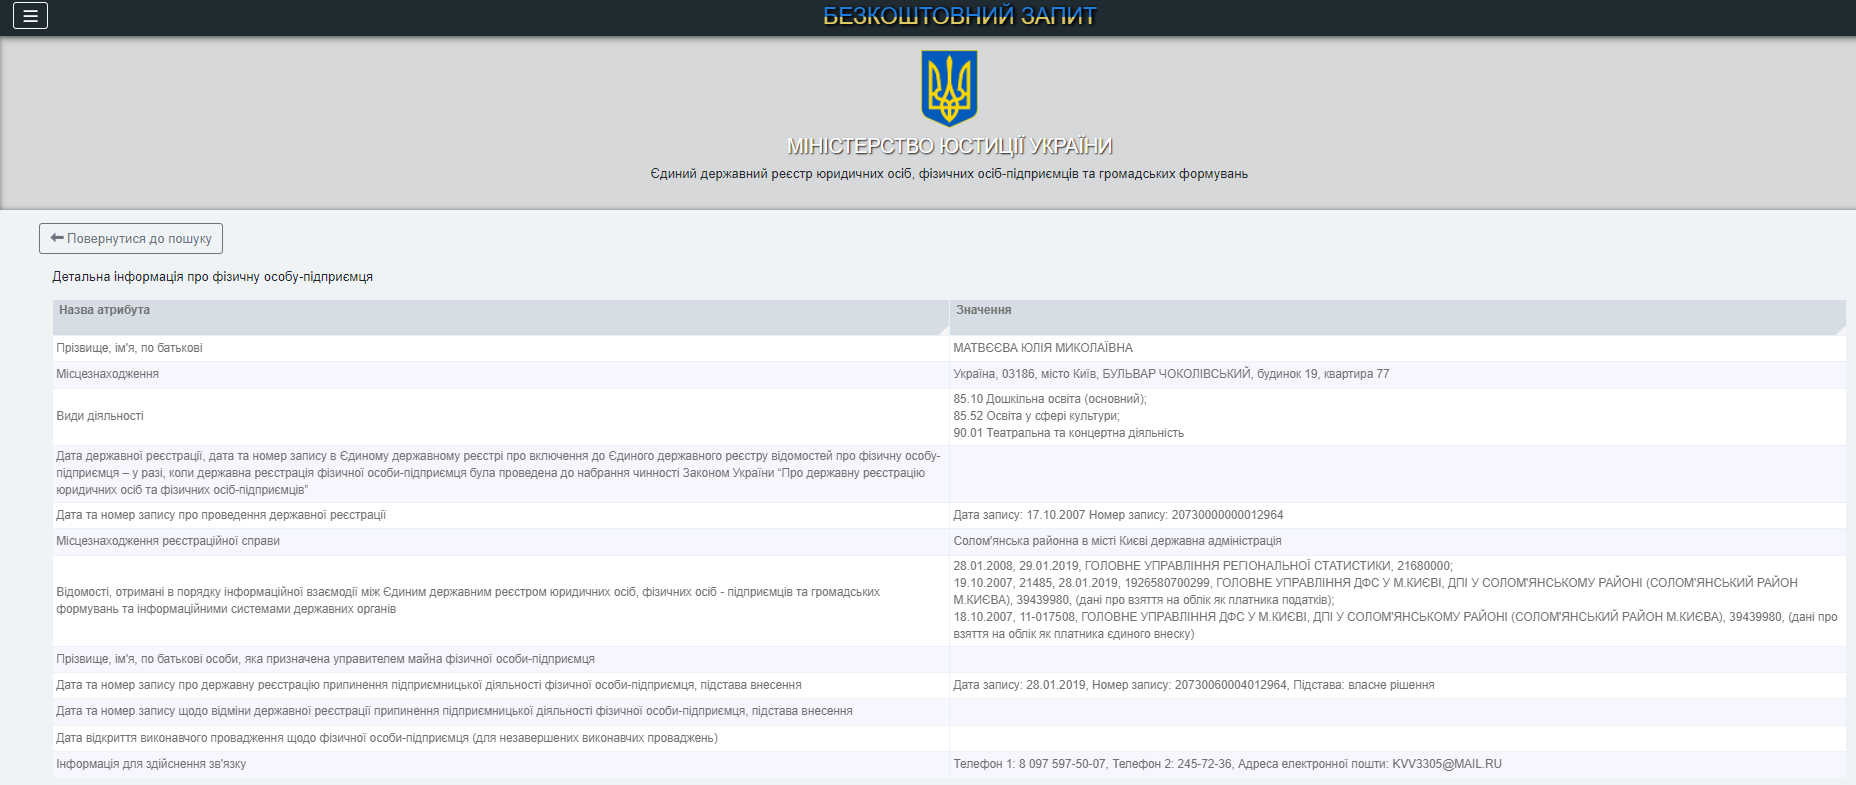The width and height of the screenshot is (1856, 785).
Task: Select "90.01 Театральна та концертна діяльність" line
Action: [x=1068, y=433]
